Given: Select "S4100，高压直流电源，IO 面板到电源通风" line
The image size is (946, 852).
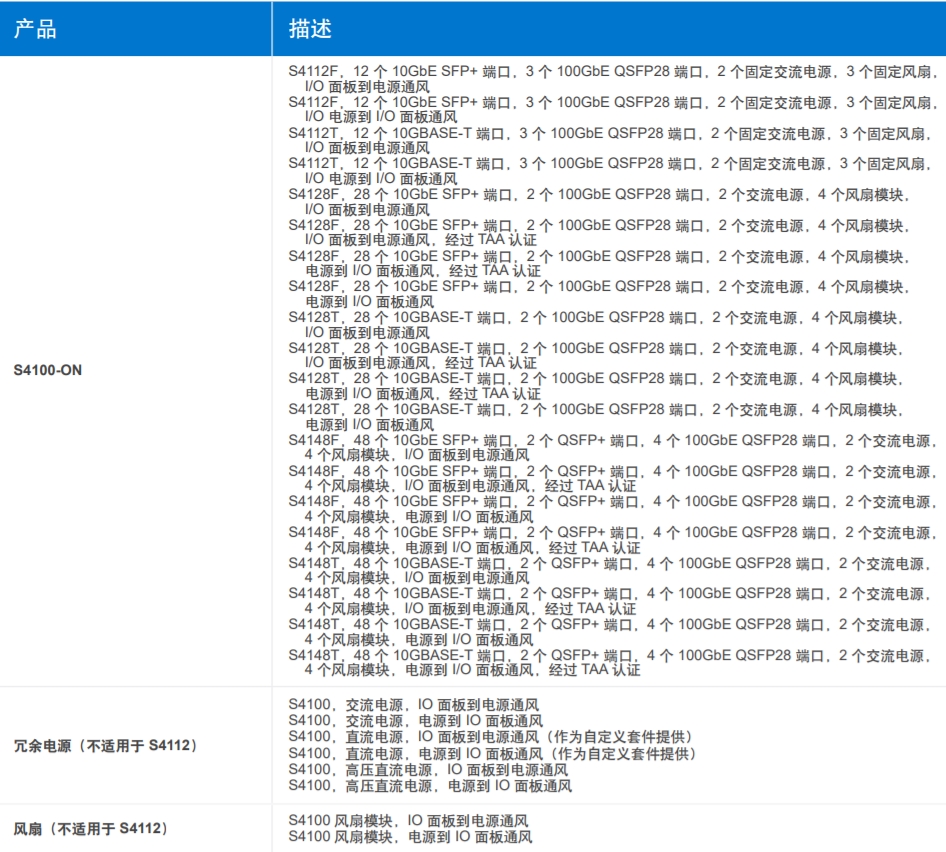Looking at the screenshot, I should pyautogui.click(x=428, y=770).
